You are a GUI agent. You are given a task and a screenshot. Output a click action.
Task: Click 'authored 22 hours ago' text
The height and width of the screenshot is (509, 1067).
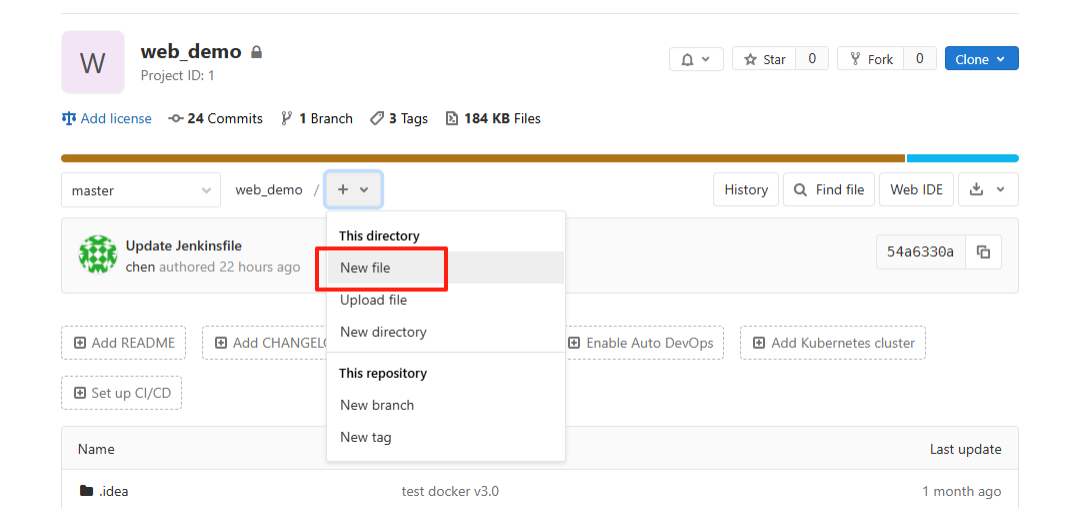(229, 267)
